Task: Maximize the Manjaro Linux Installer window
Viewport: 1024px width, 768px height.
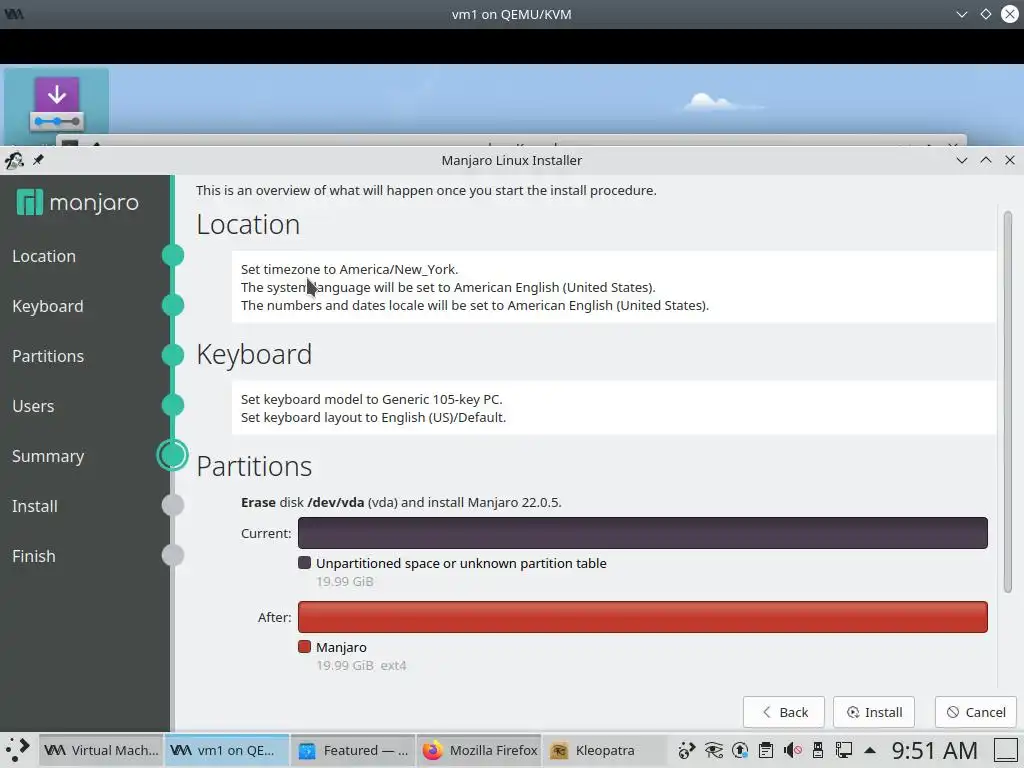Action: (x=985, y=160)
